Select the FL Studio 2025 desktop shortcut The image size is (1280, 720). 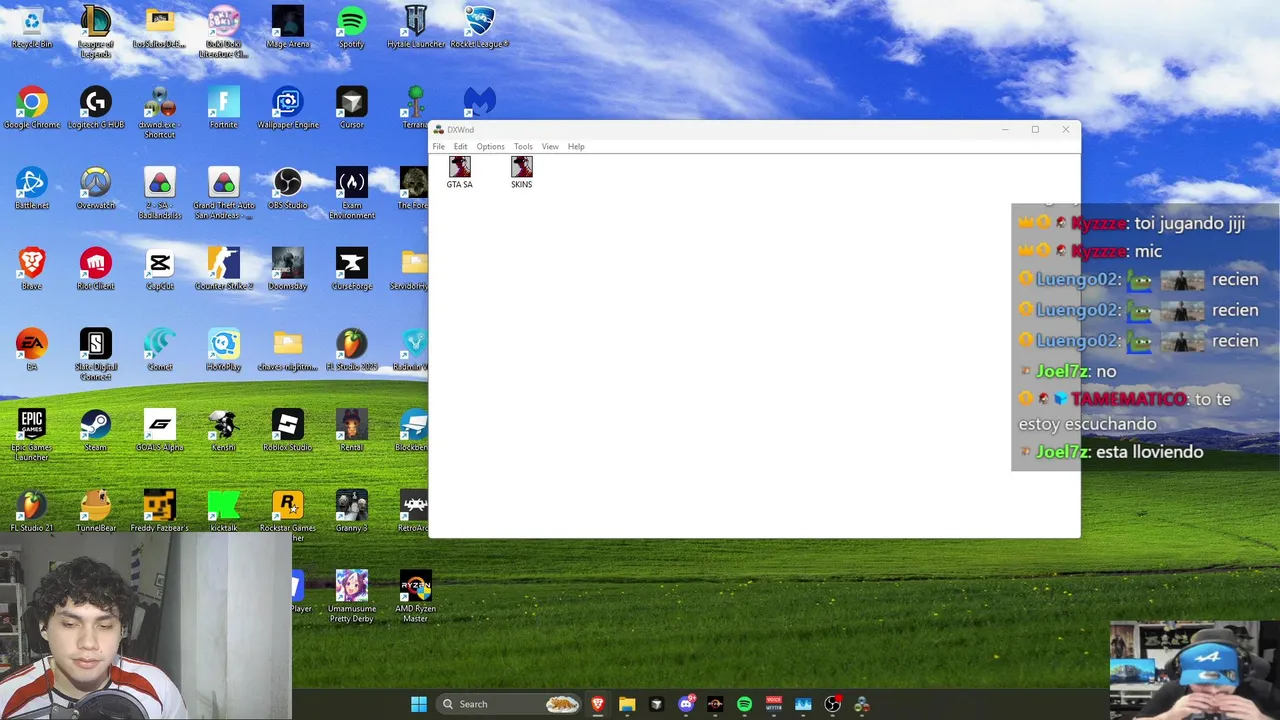pos(352,349)
